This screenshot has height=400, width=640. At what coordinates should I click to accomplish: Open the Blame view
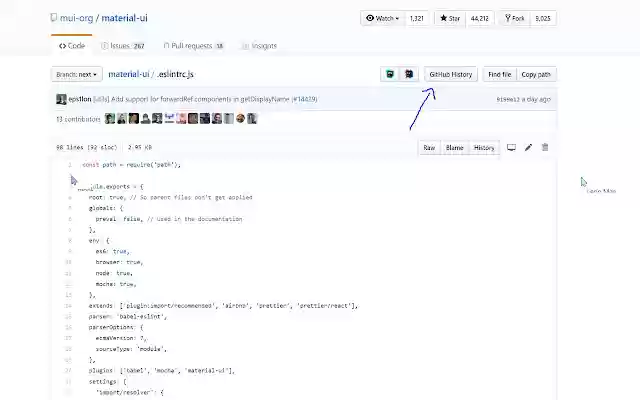pos(454,148)
